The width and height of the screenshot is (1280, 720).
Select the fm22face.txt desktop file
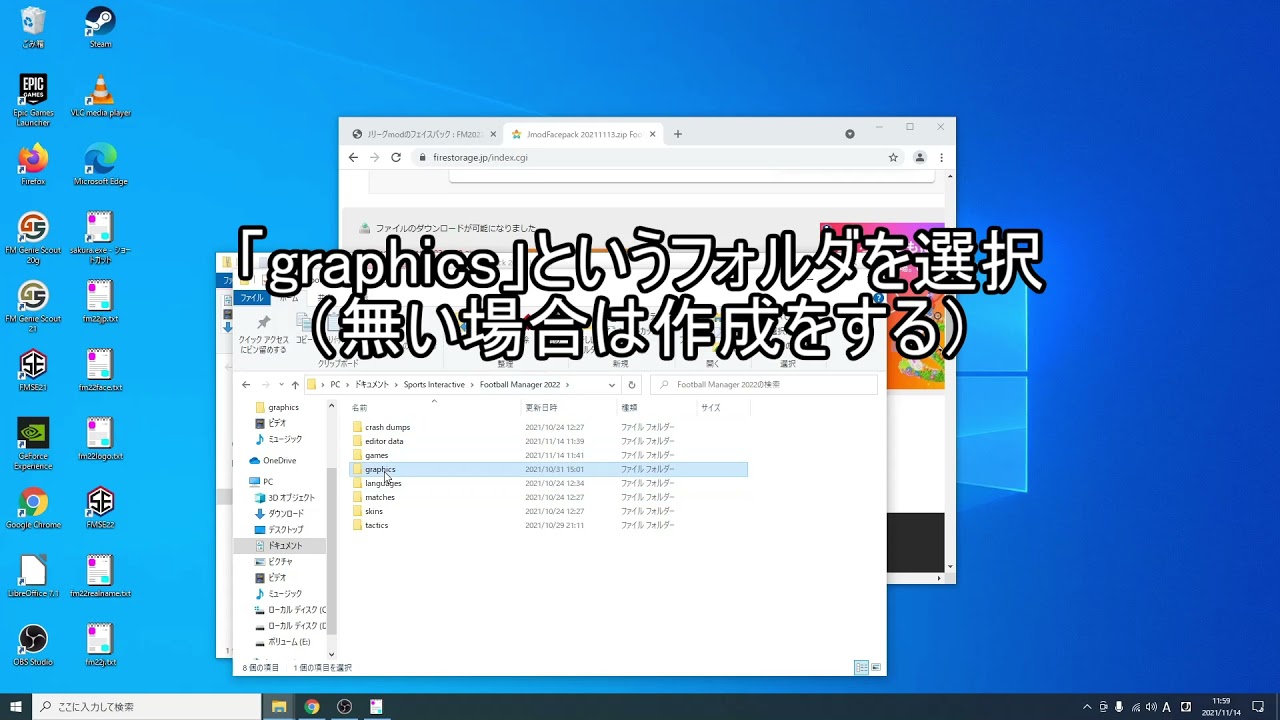pyautogui.click(x=100, y=370)
